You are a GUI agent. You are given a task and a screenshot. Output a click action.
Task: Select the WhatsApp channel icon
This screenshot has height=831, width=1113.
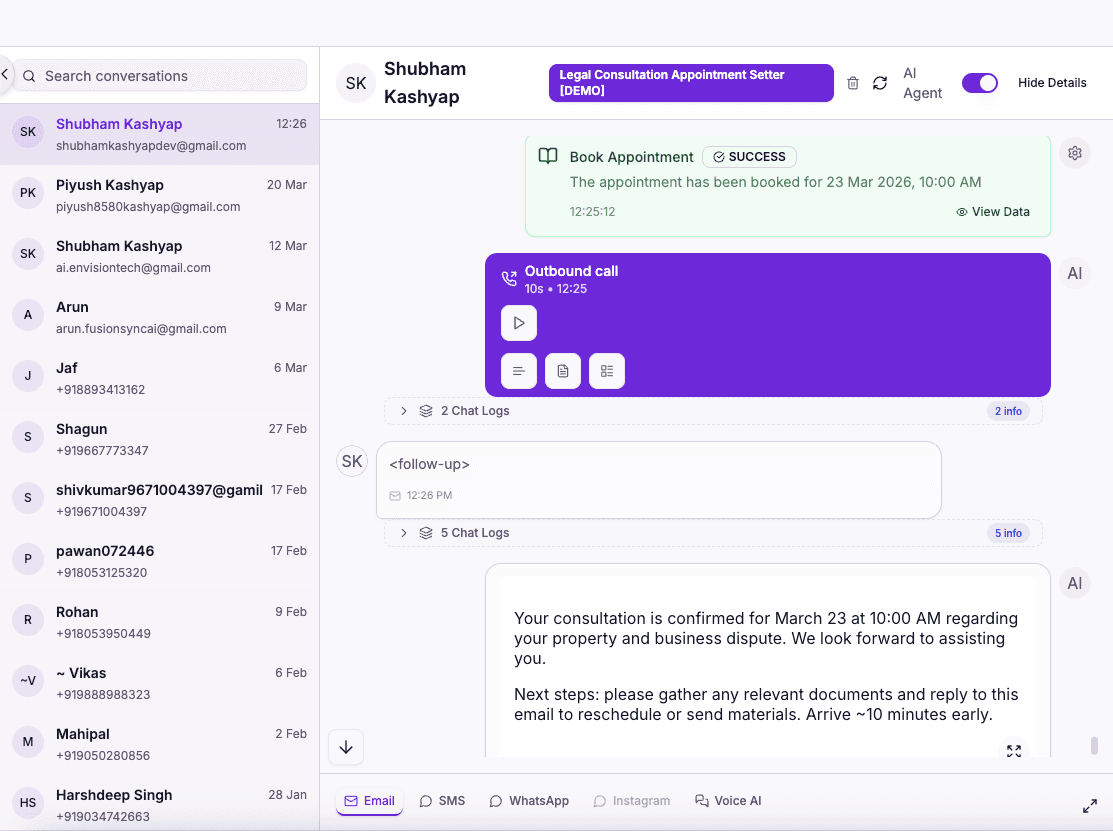494,800
